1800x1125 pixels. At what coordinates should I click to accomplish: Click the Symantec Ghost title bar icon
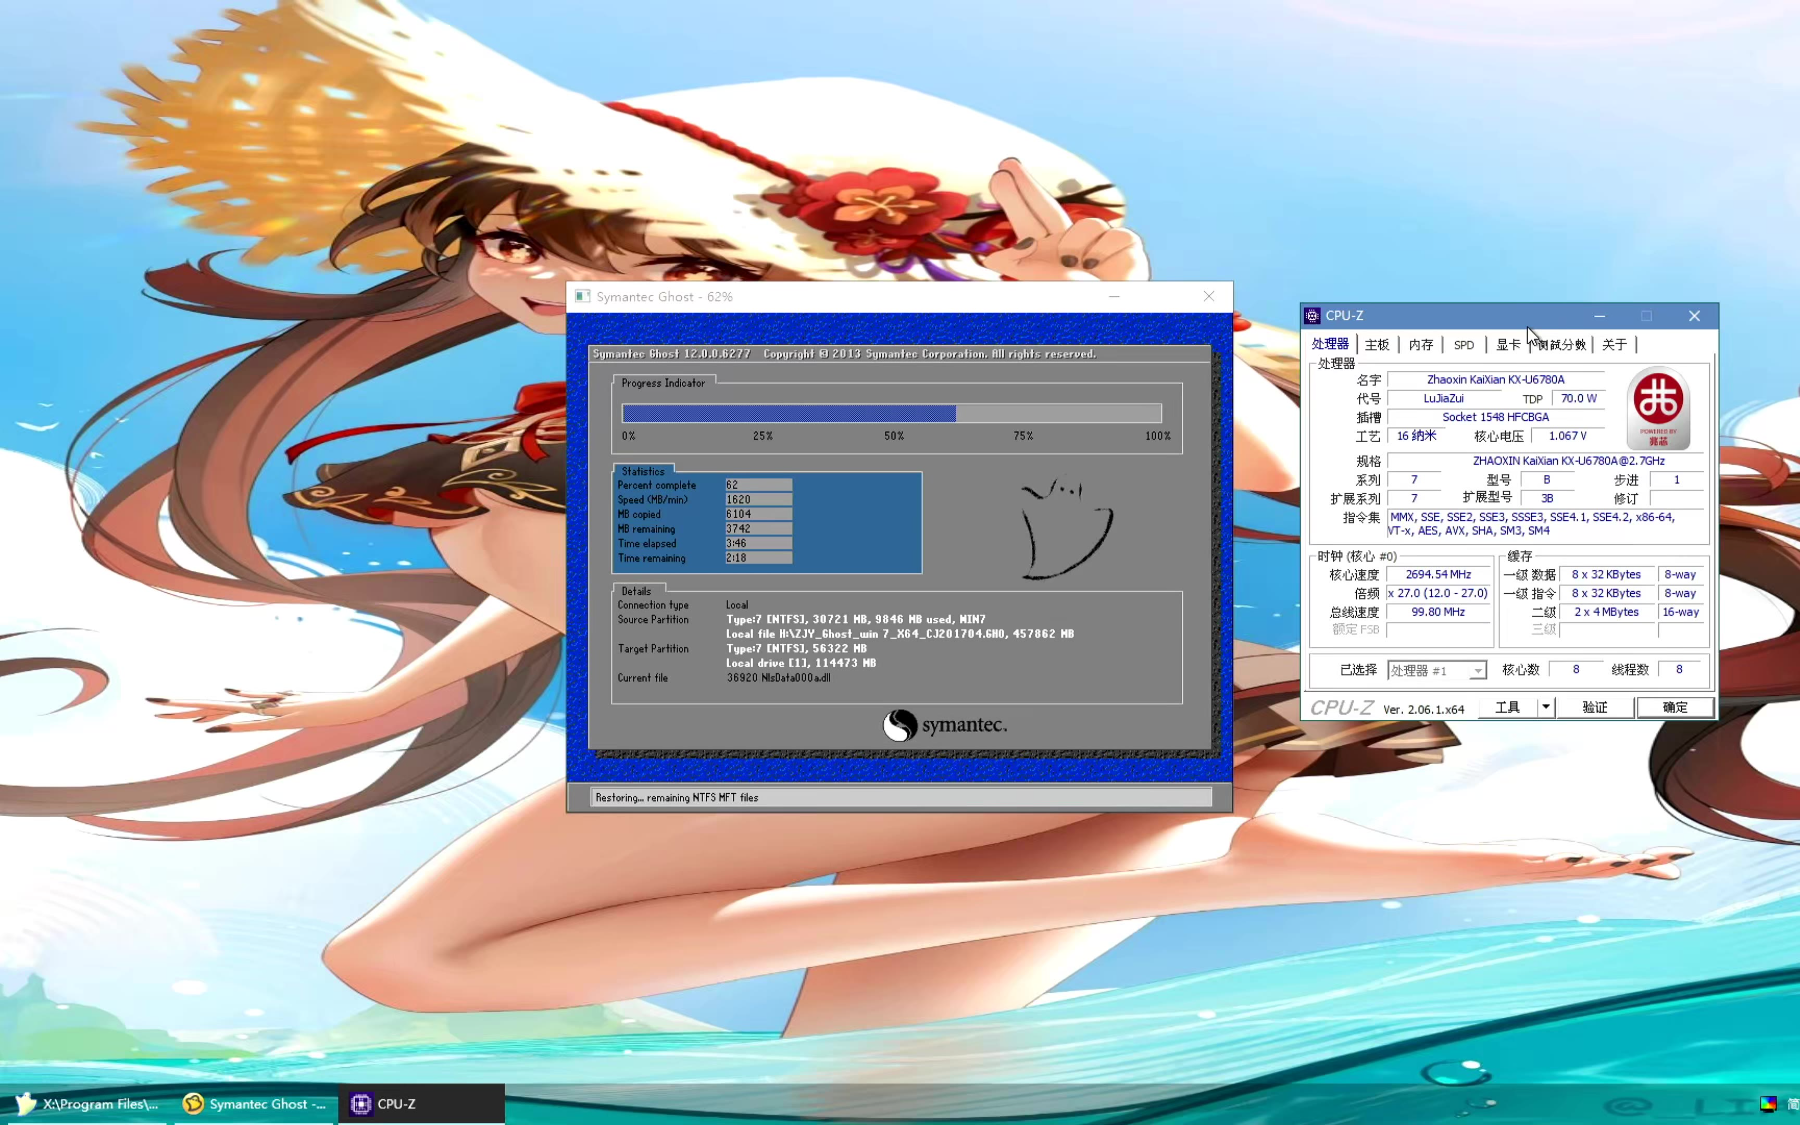[582, 297]
